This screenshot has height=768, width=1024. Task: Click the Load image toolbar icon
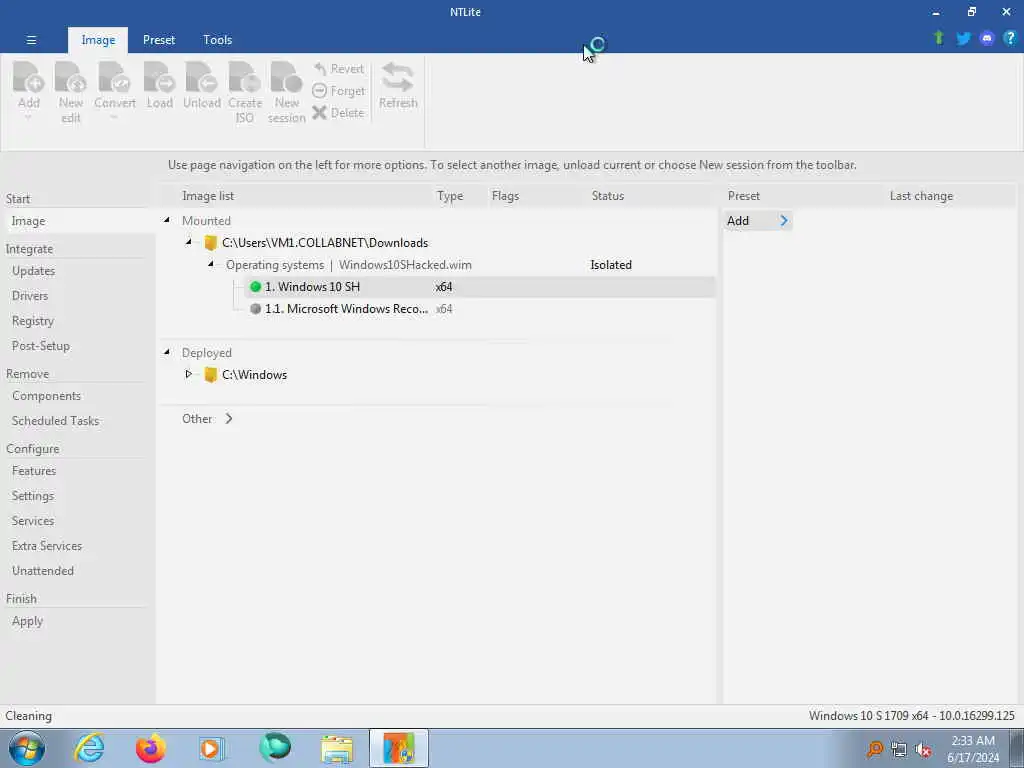click(159, 77)
